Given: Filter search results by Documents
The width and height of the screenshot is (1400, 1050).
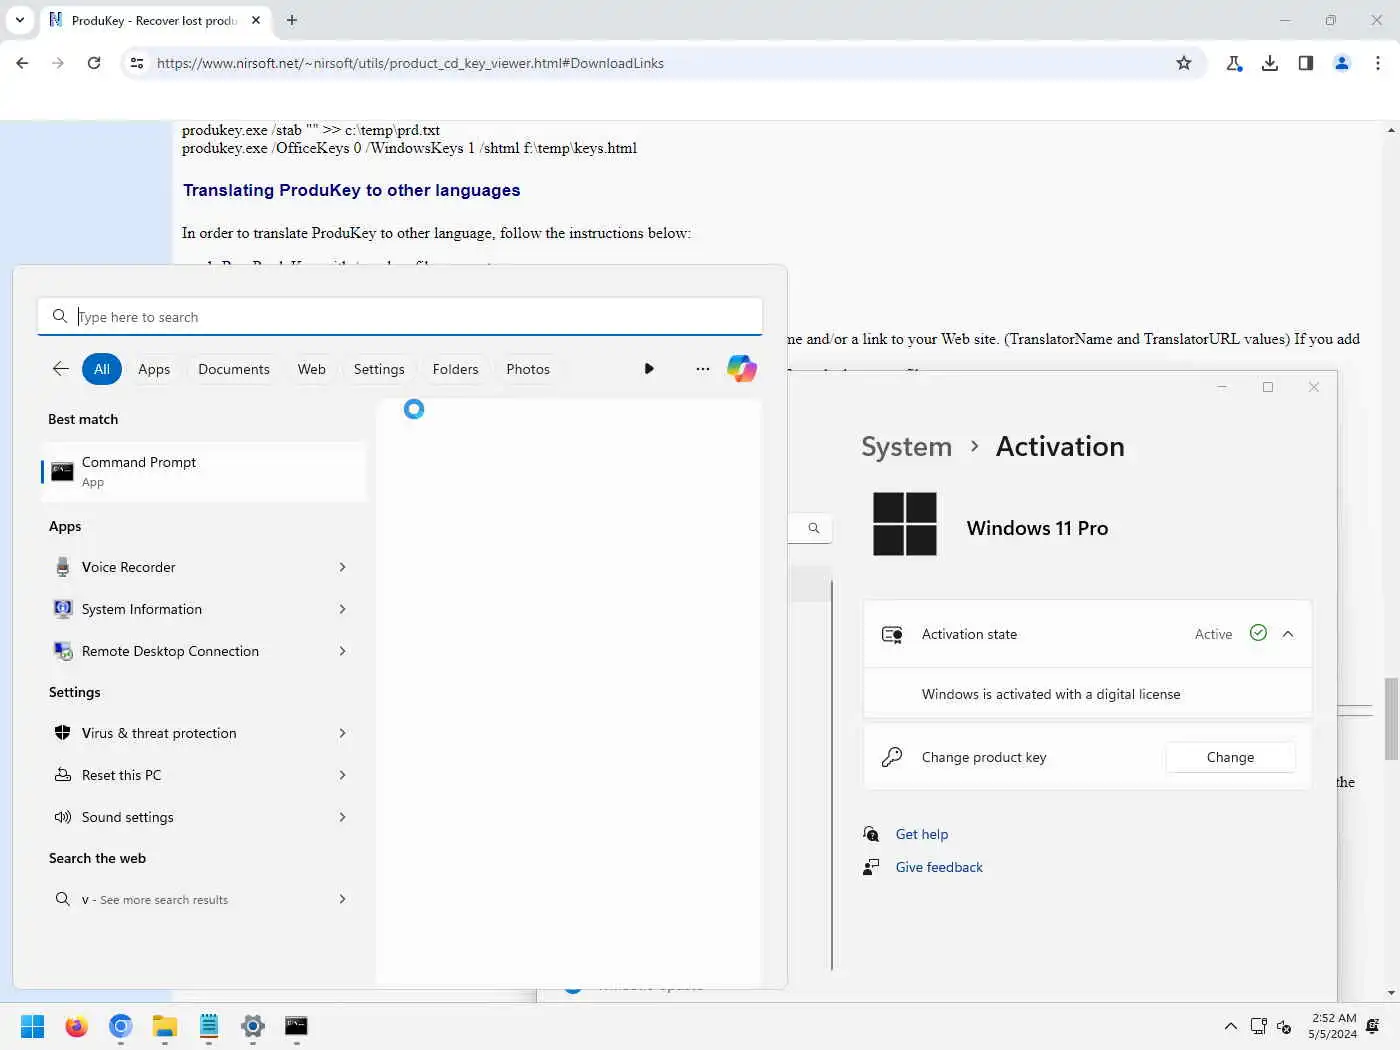Looking at the screenshot, I should point(234,369).
